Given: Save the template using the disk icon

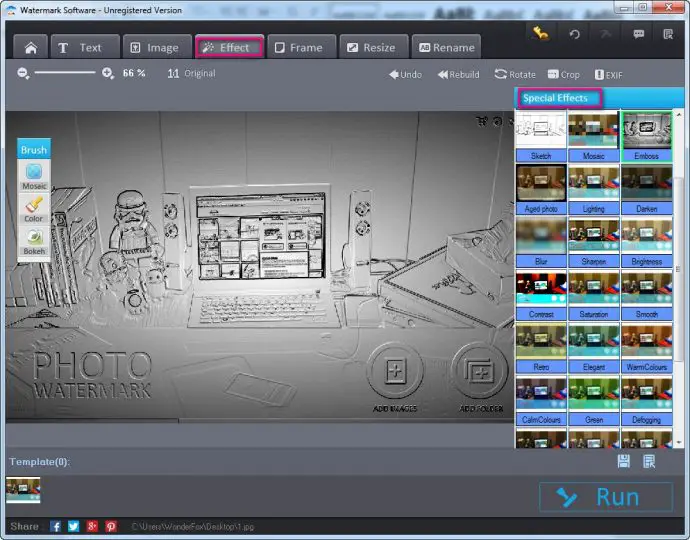Looking at the screenshot, I should 623,461.
